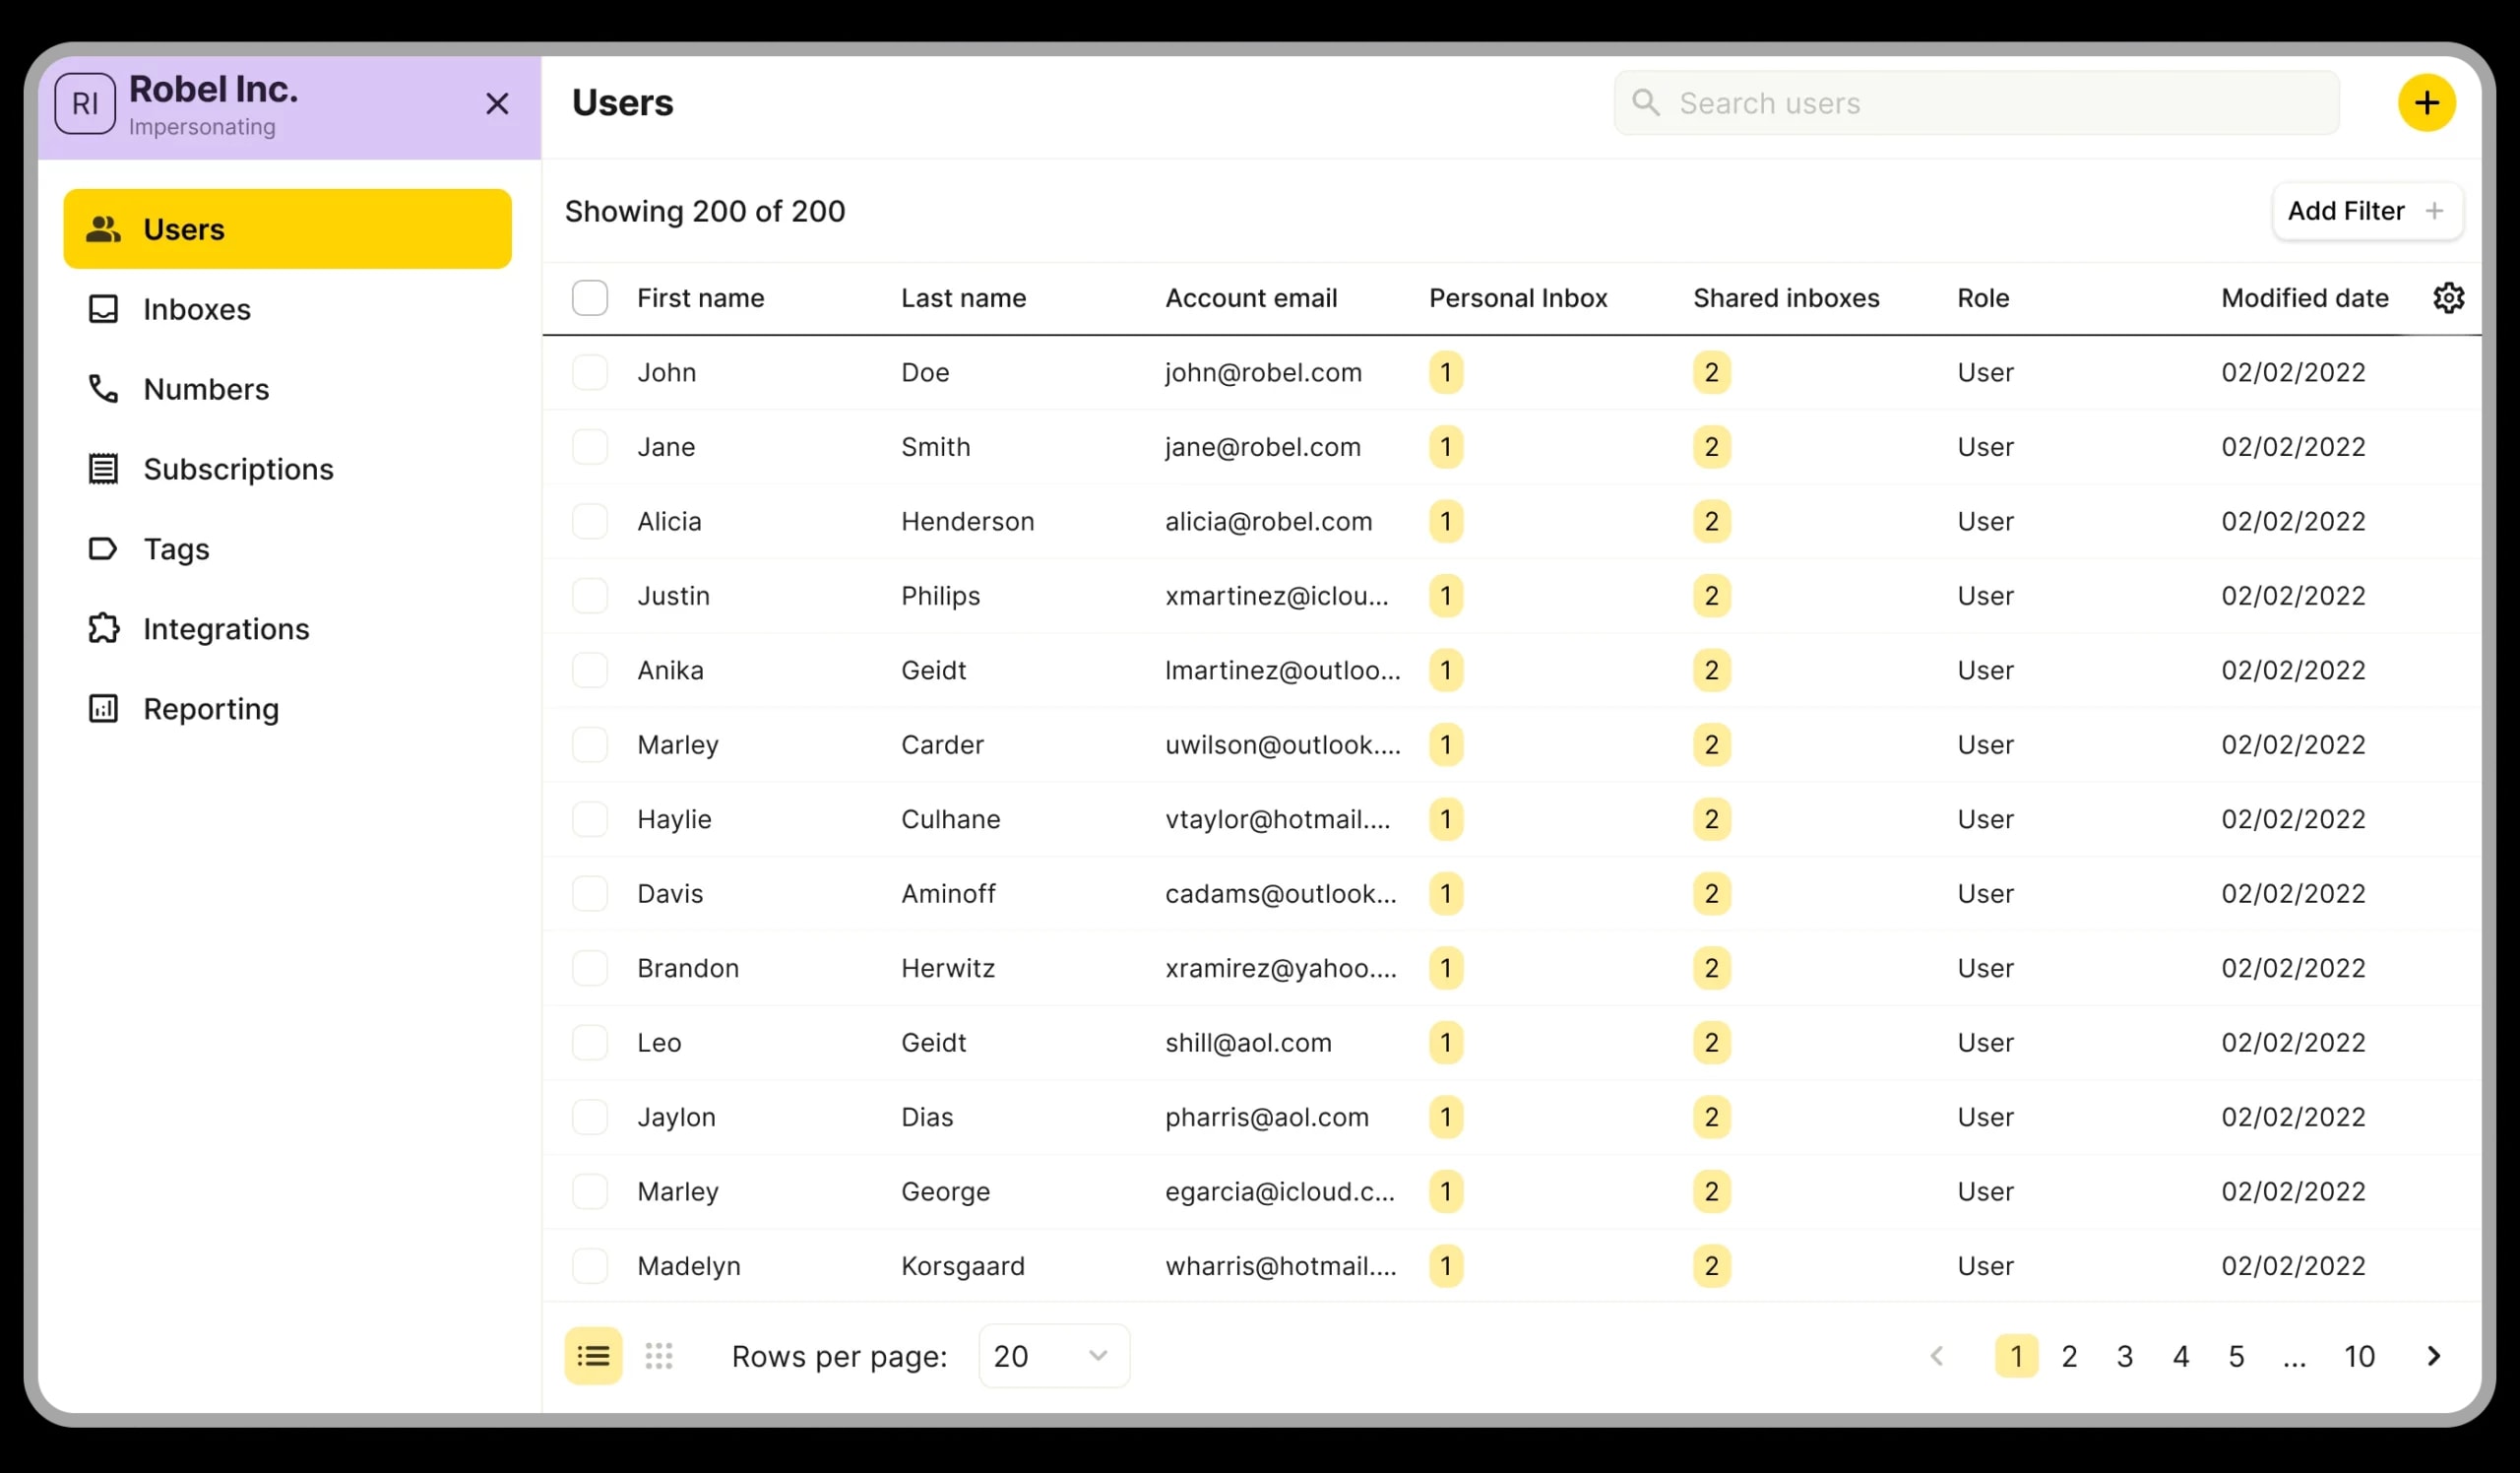Viewport: 2520px width, 1473px height.
Task: Go to previous page arrow
Action: coord(1937,1356)
